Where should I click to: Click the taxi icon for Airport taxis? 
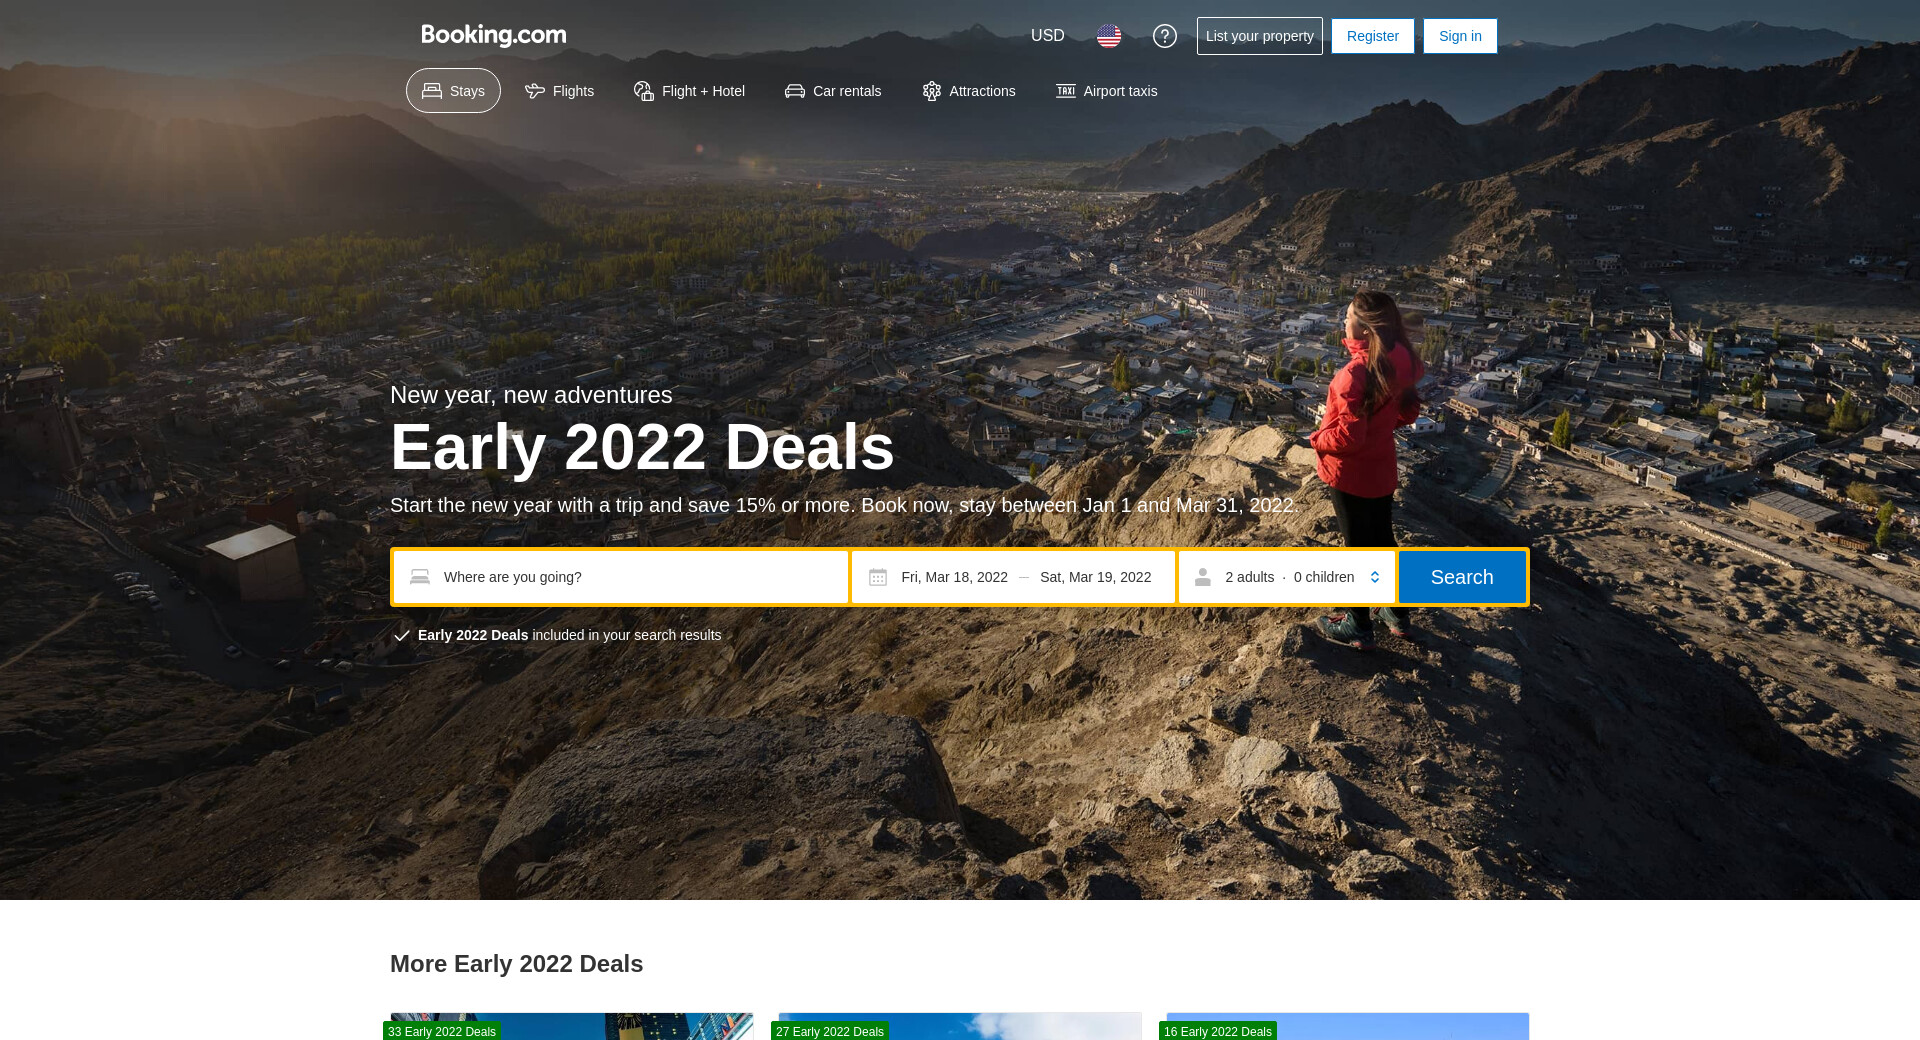click(1066, 91)
